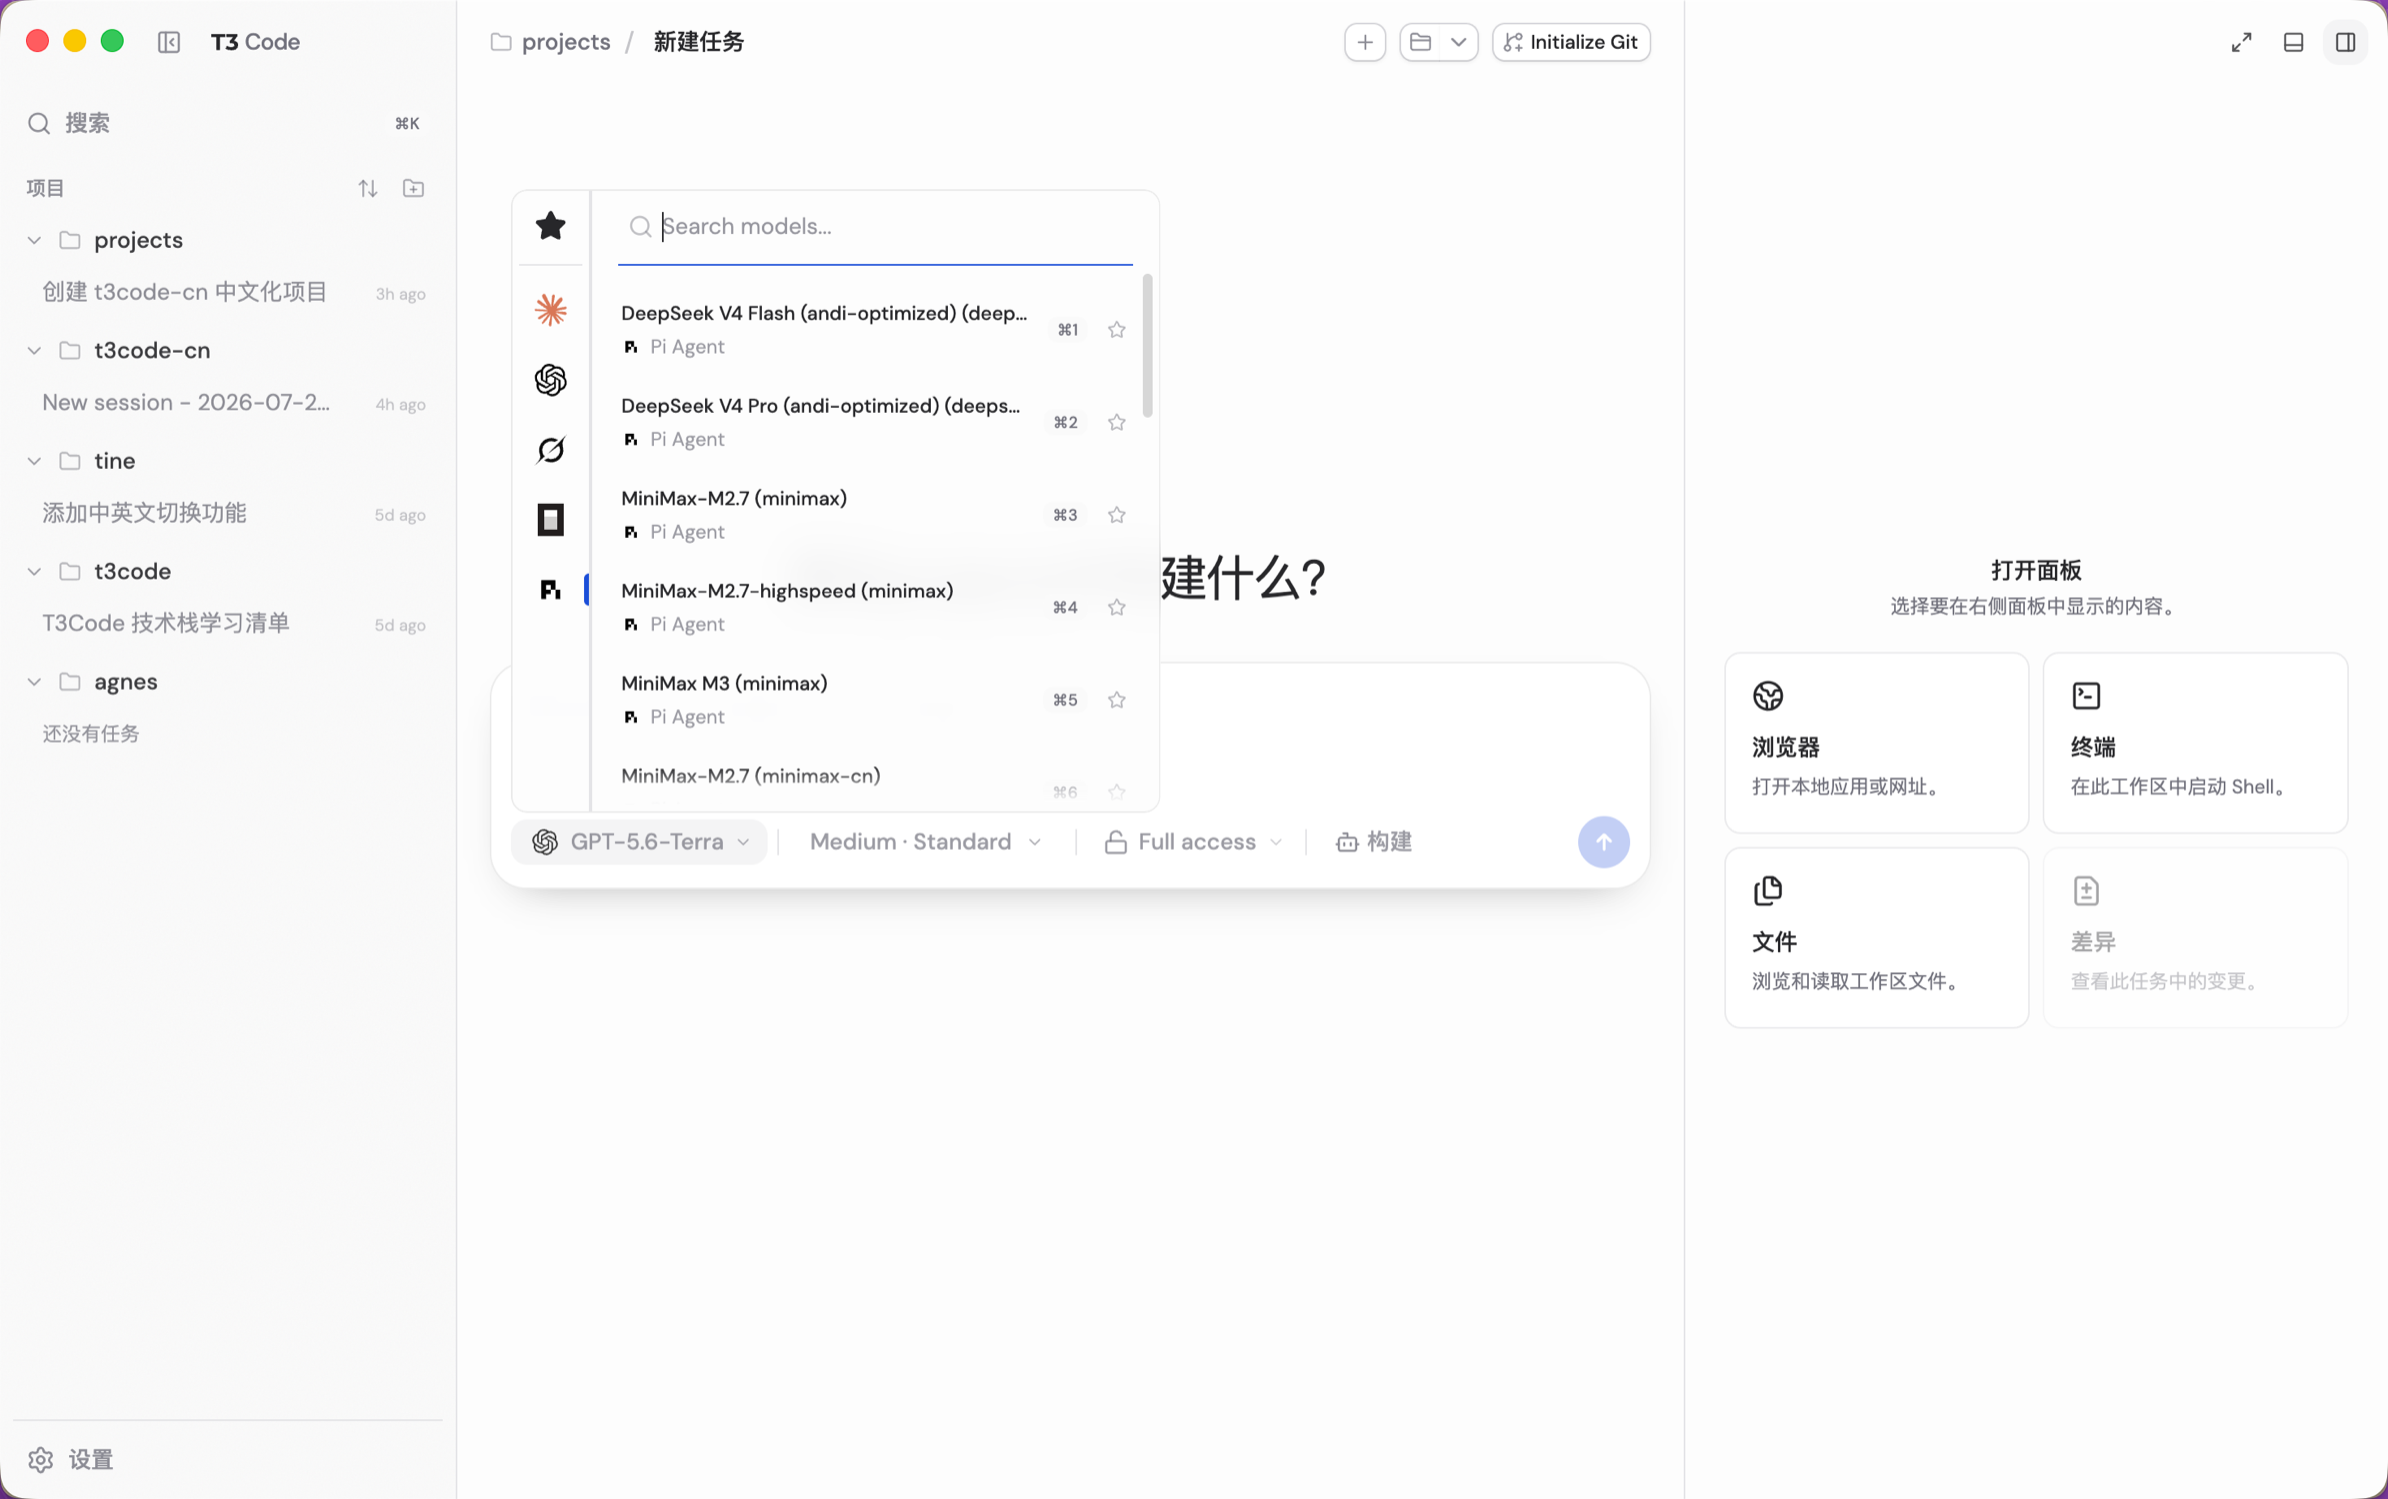Click the 新建任务 breadcrumb title
This screenshot has width=2388, height=1499.
coord(699,42)
